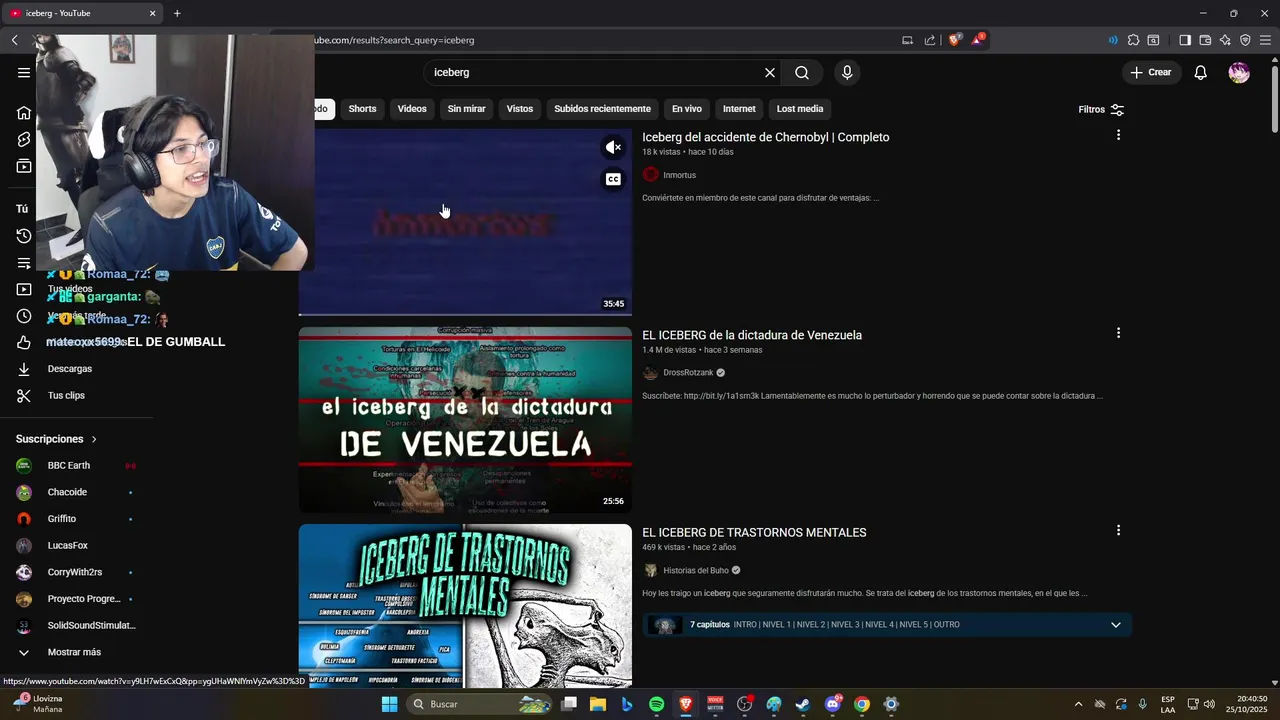Open browser main hamburger menu
The height and width of the screenshot is (720, 1280).
(1266, 40)
